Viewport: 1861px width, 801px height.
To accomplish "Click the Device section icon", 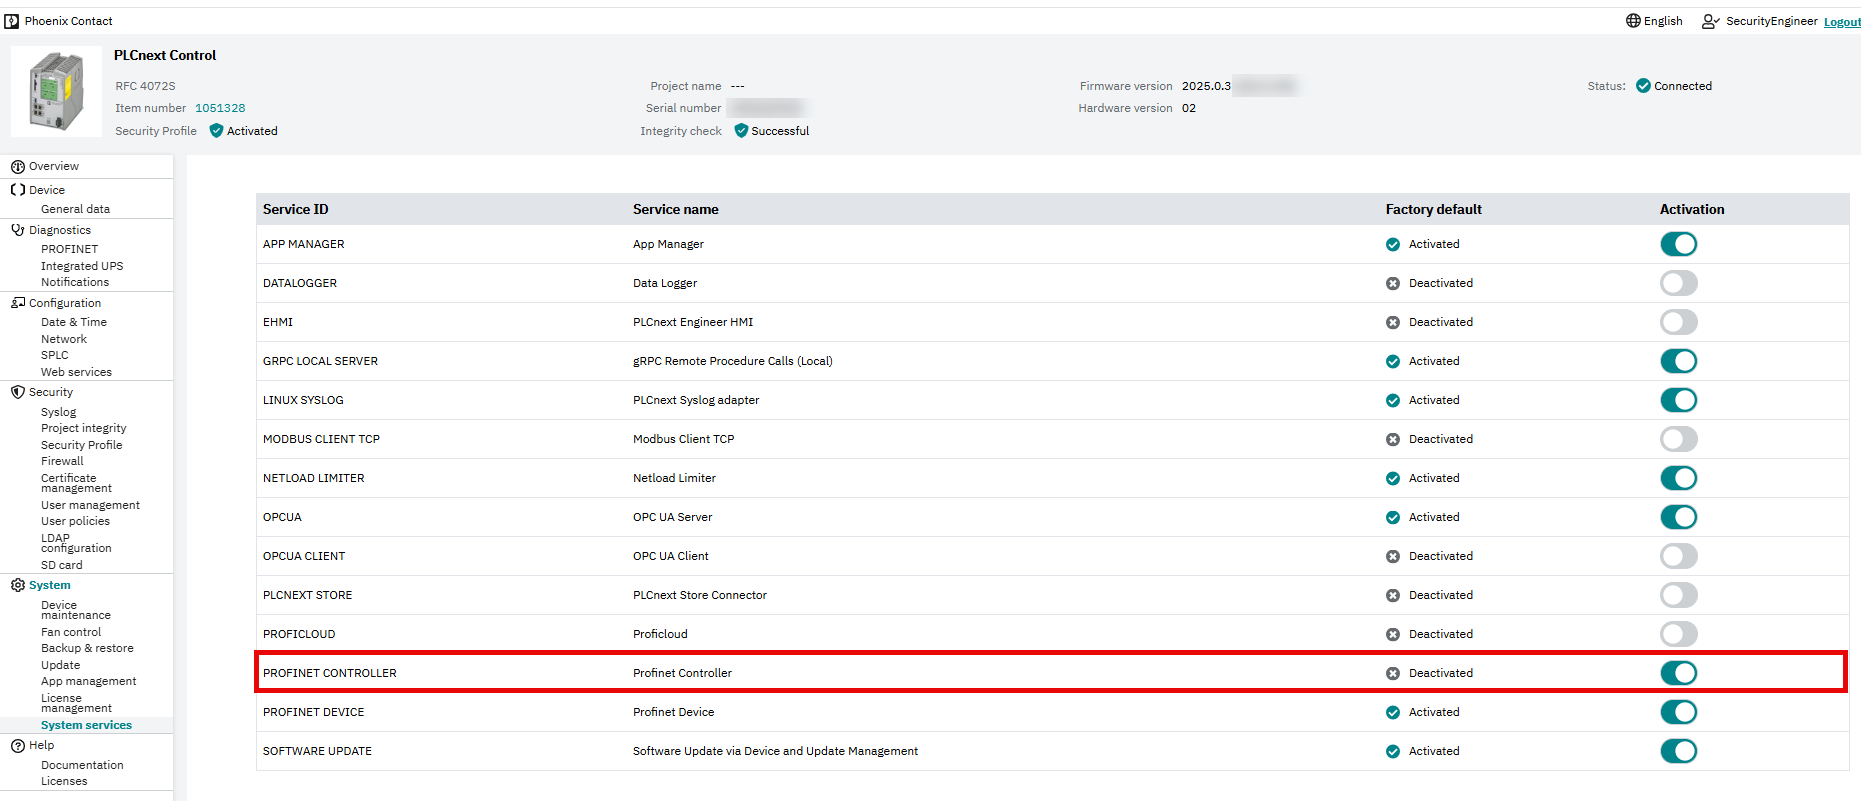I will coord(18,190).
